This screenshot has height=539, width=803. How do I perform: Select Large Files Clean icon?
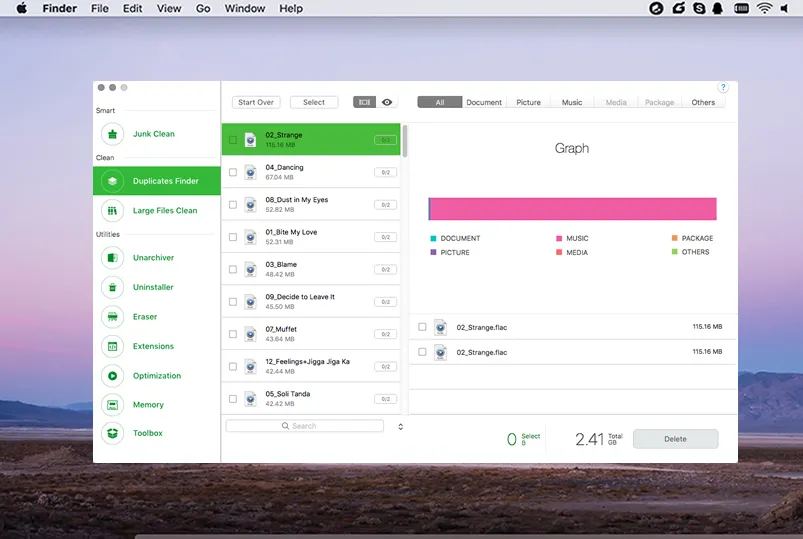(113, 211)
